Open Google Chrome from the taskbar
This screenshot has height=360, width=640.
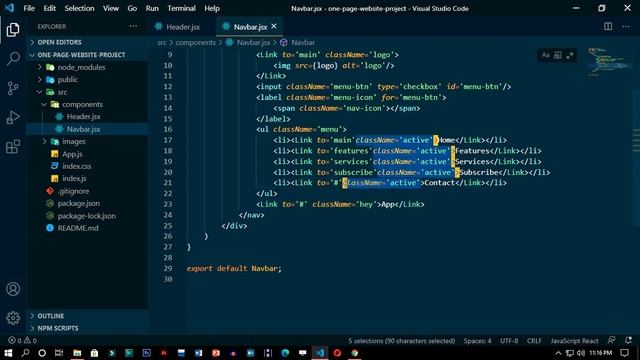(354, 353)
